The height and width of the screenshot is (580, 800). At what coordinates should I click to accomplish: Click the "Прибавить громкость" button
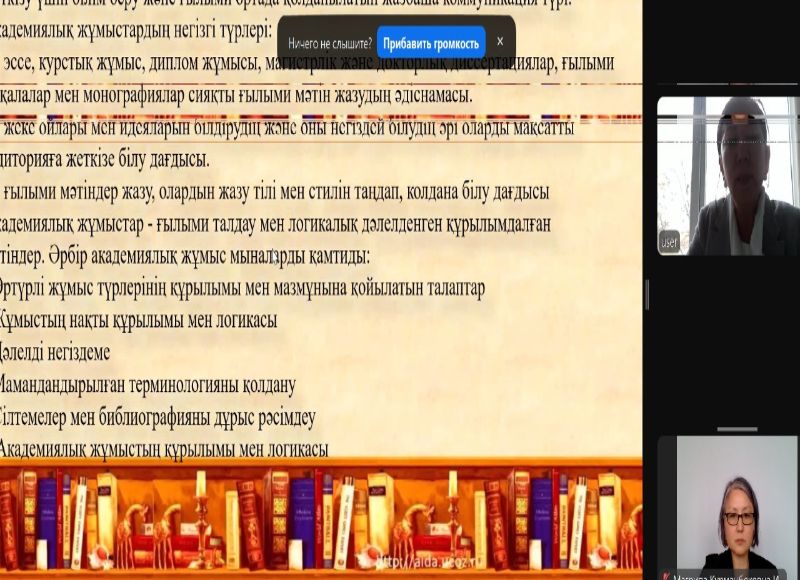(431, 43)
